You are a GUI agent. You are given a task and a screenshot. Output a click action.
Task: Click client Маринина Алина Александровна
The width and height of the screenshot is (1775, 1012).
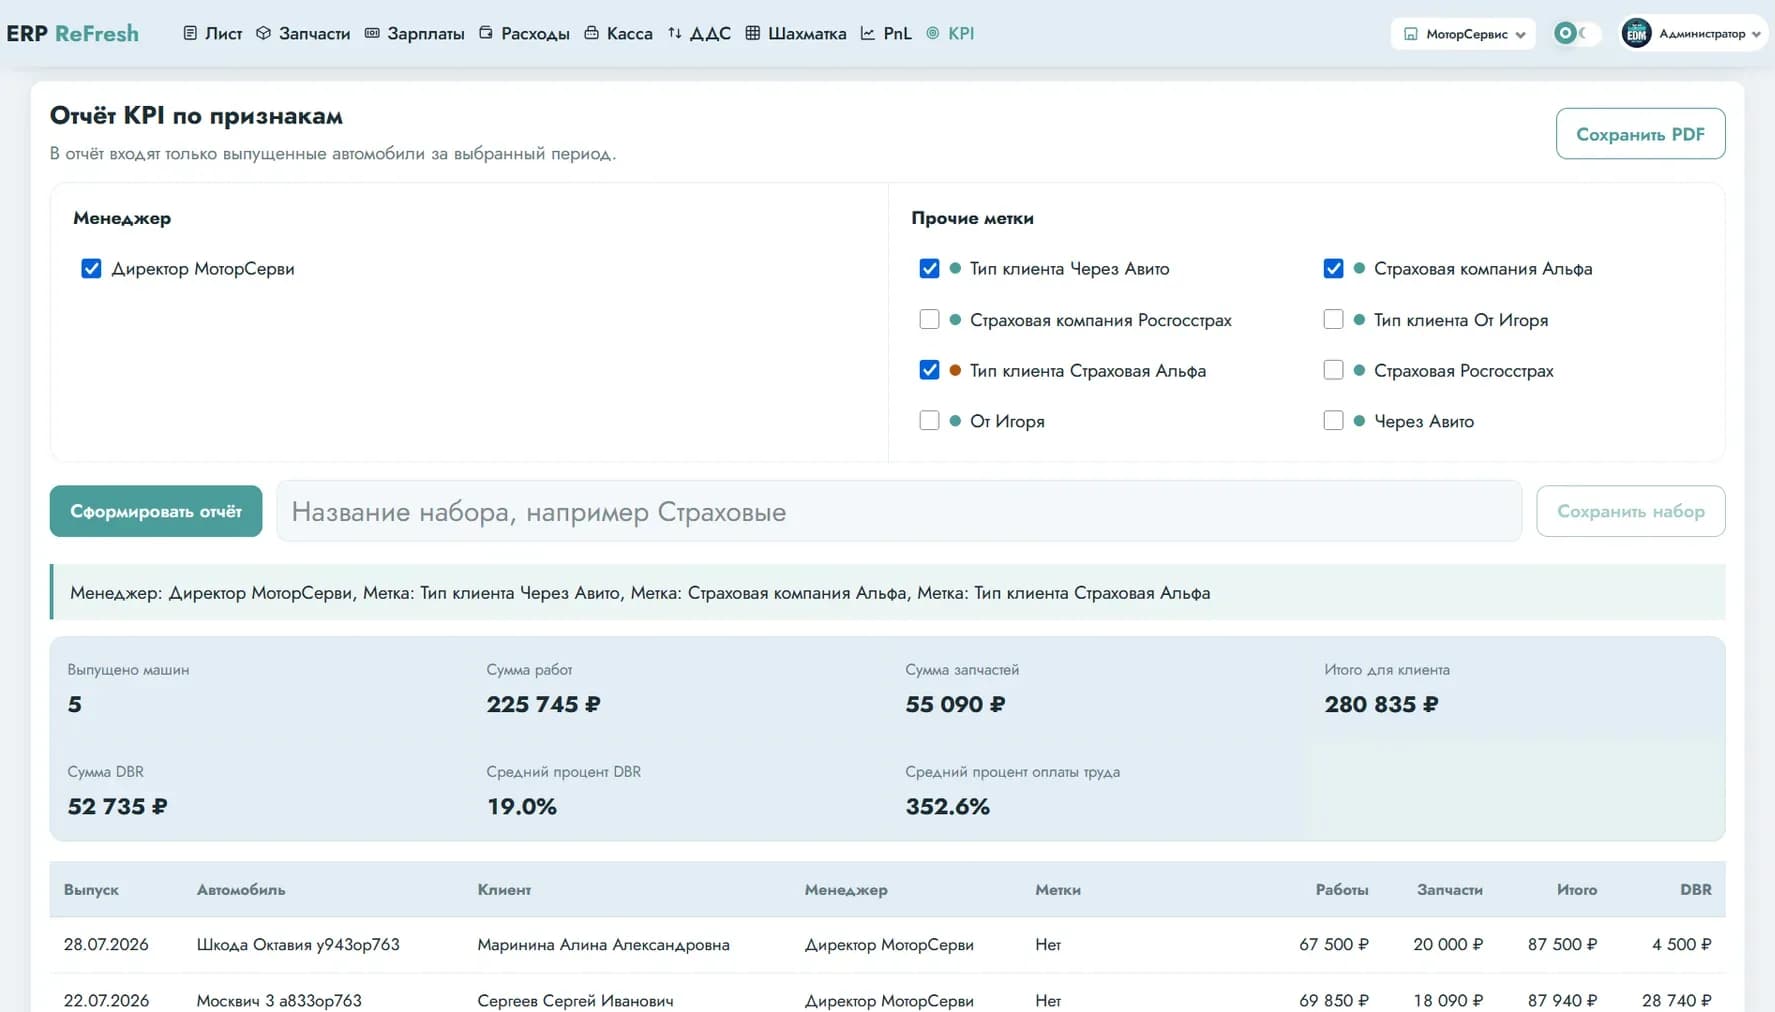[603, 944]
